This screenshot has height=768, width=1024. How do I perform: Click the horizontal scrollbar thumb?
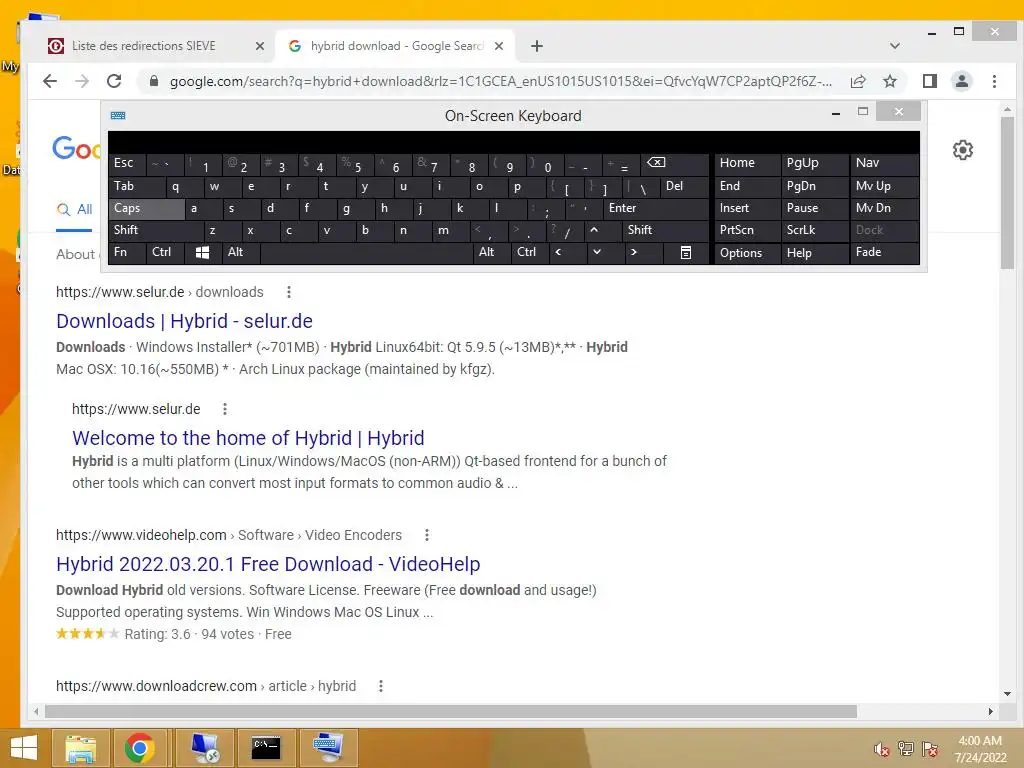click(451, 711)
